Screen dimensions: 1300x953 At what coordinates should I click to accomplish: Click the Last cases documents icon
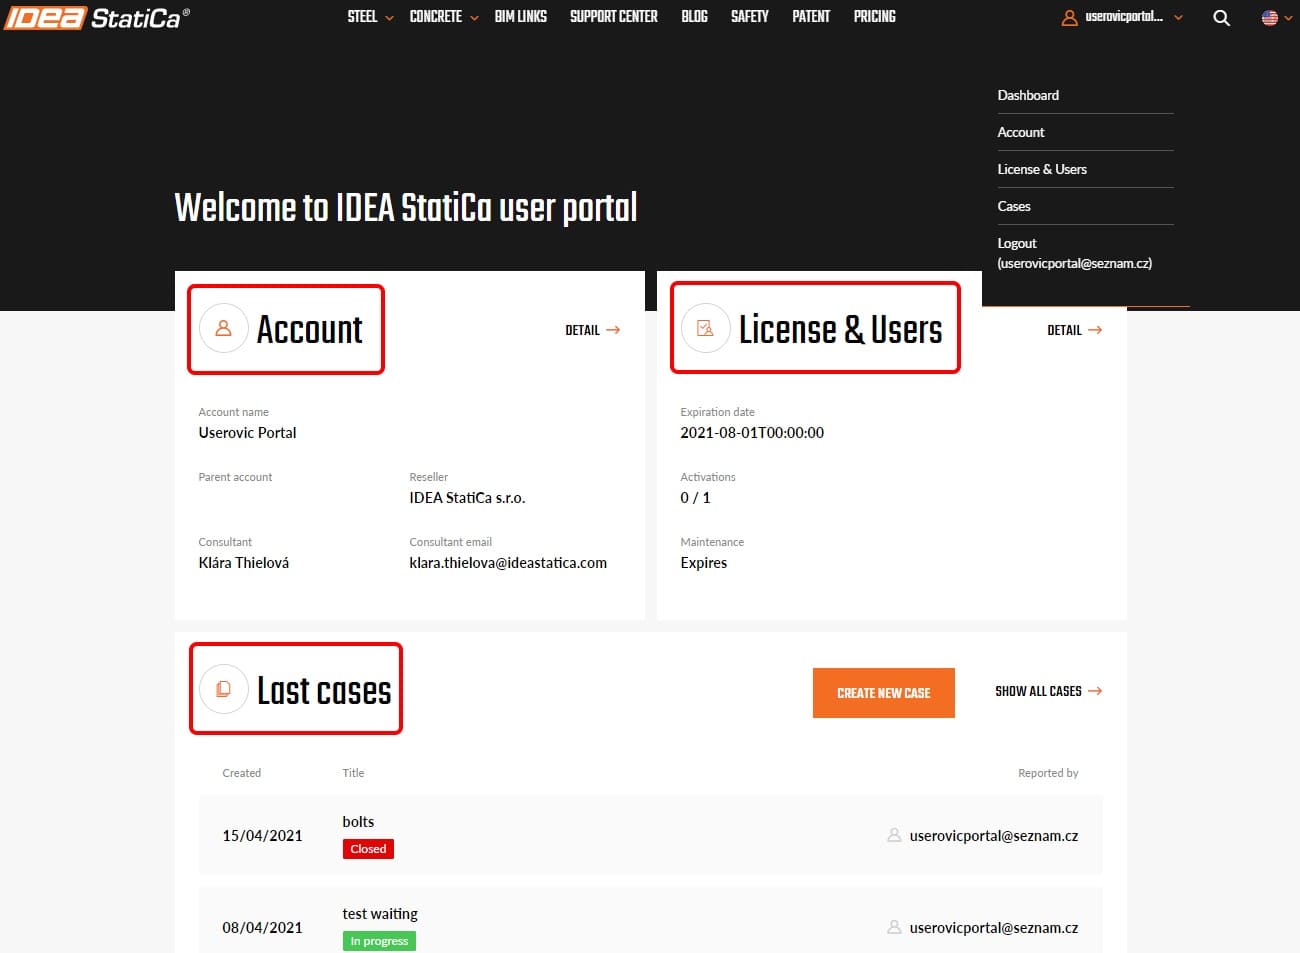[224, 689]
